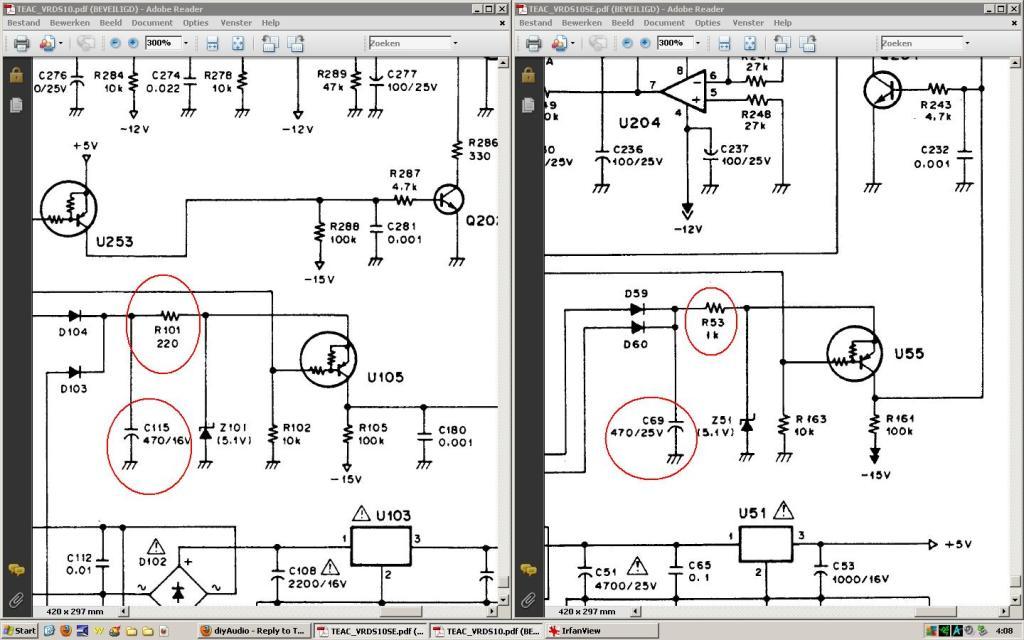Switch to the TEAC_VRDS10SE.pdf taskbar button
The width and height of the screenshot is (1024, 640).
pyautogui.click(x=370, y=631)
